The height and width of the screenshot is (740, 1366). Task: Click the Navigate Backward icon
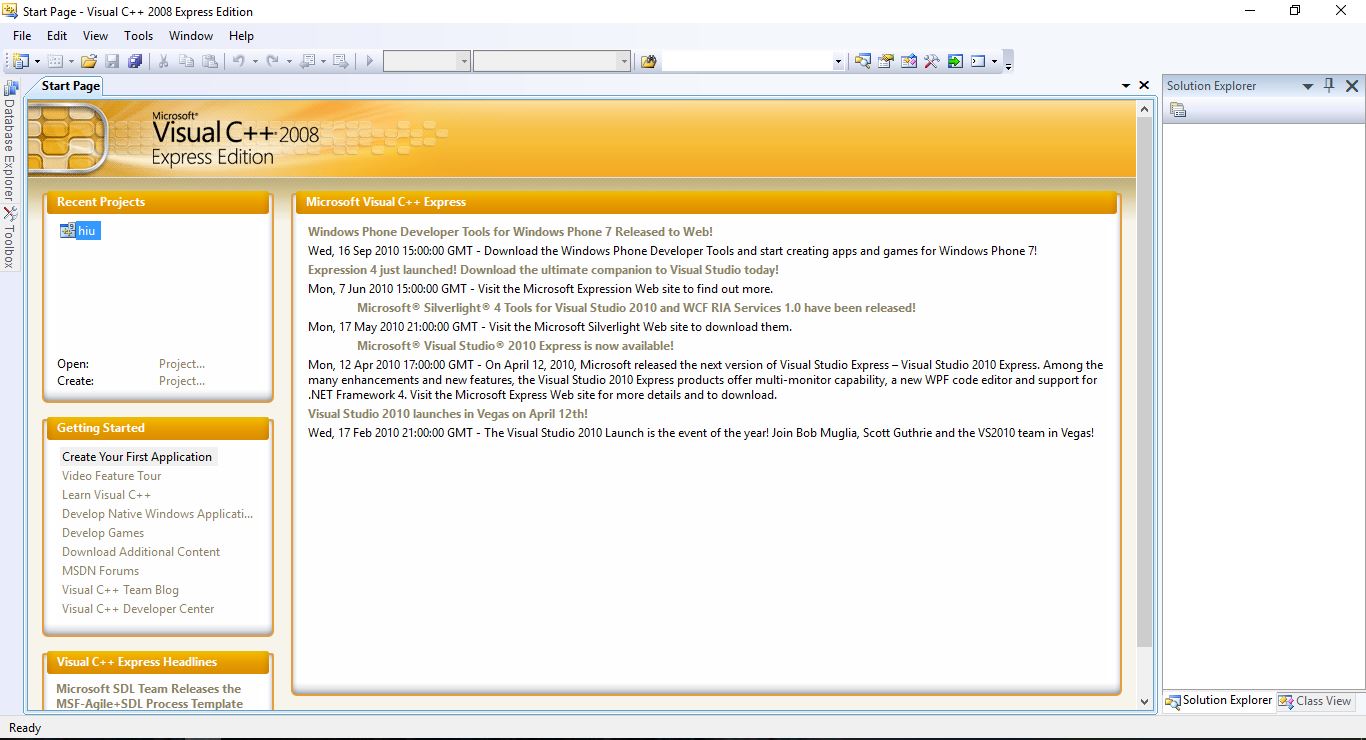tap(308, 62)
